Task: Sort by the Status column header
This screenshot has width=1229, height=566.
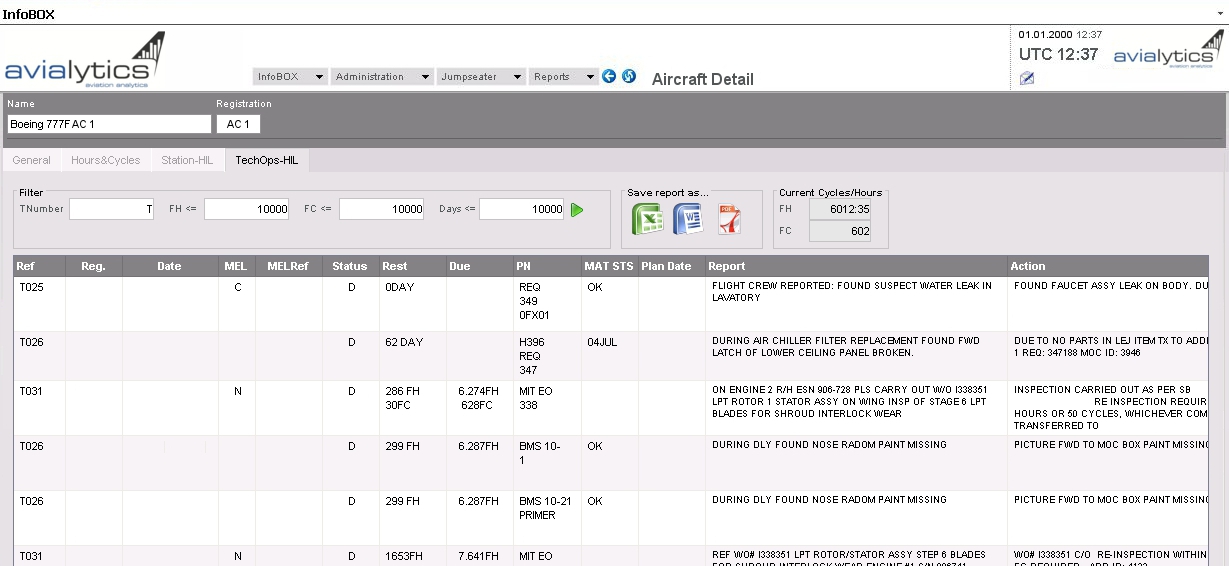Action: point(350,266)
